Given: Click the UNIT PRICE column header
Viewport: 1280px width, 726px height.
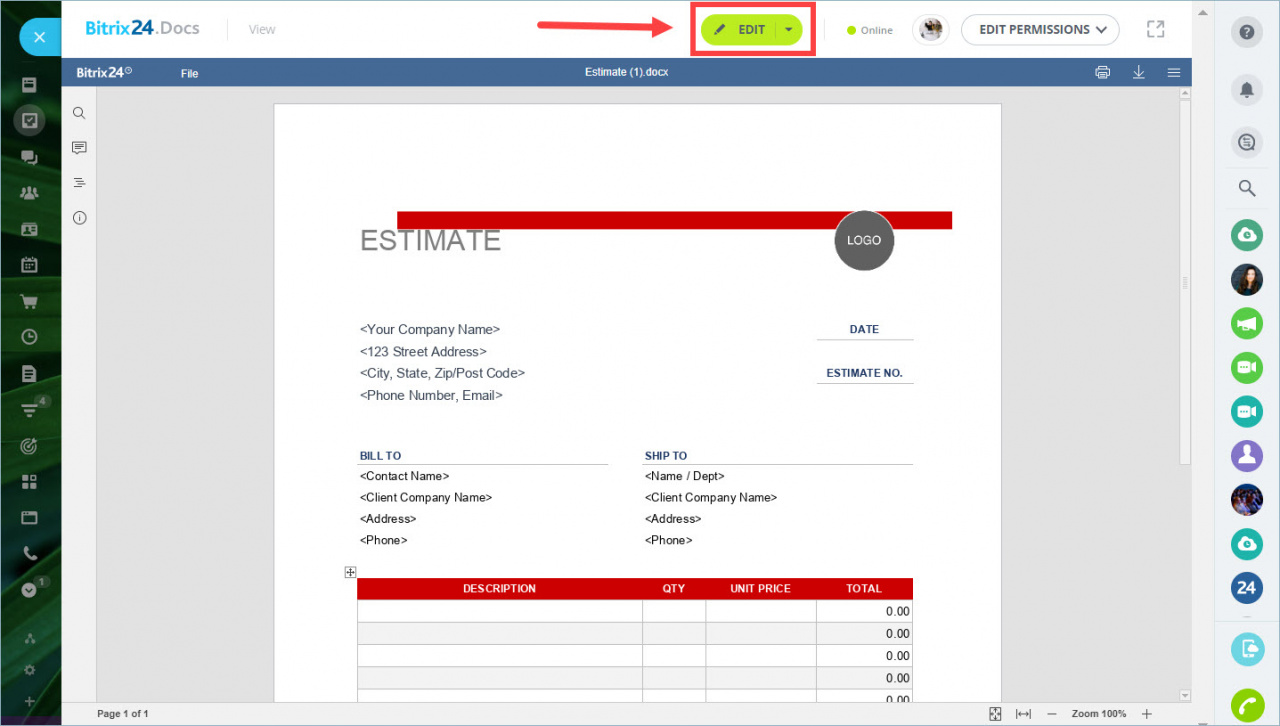Looking at the screenshot, I should [x=760, y=589].
